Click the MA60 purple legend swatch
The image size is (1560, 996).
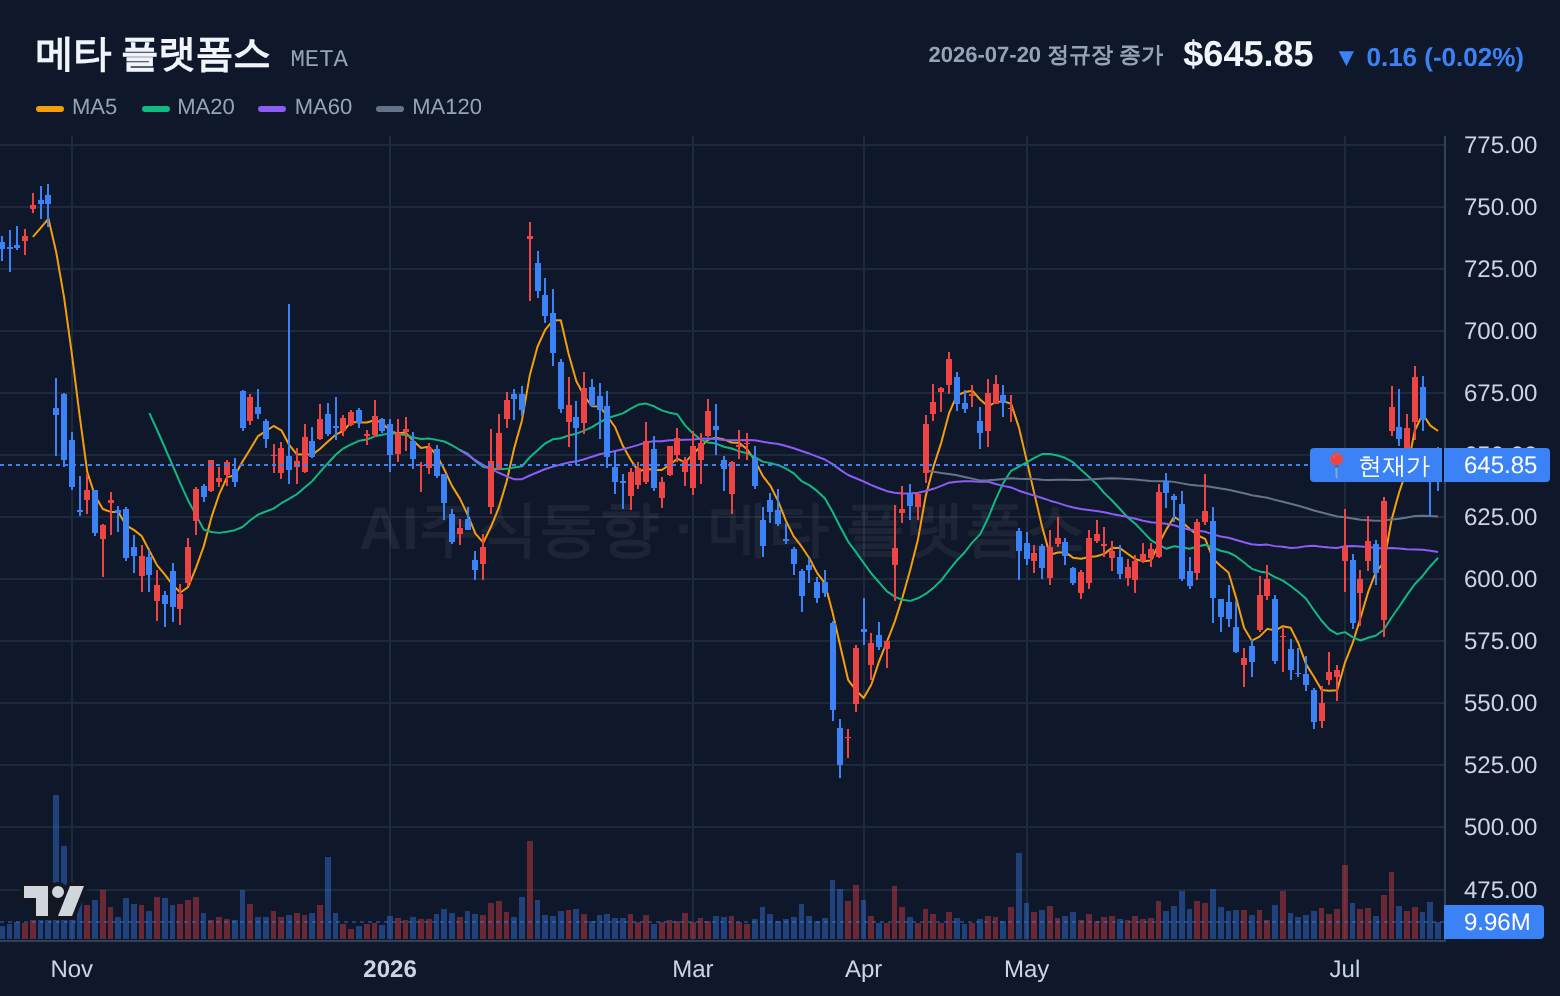272,108
